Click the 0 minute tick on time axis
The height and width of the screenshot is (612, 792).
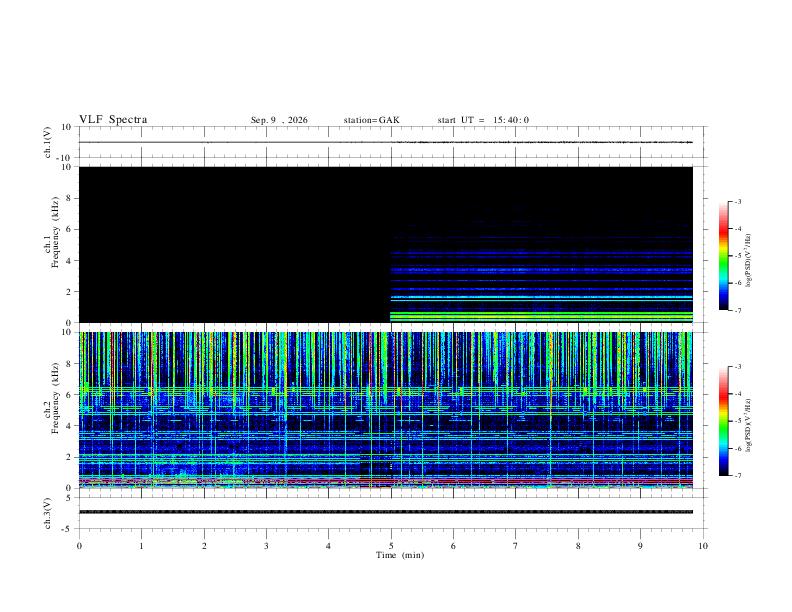(79, 546)
